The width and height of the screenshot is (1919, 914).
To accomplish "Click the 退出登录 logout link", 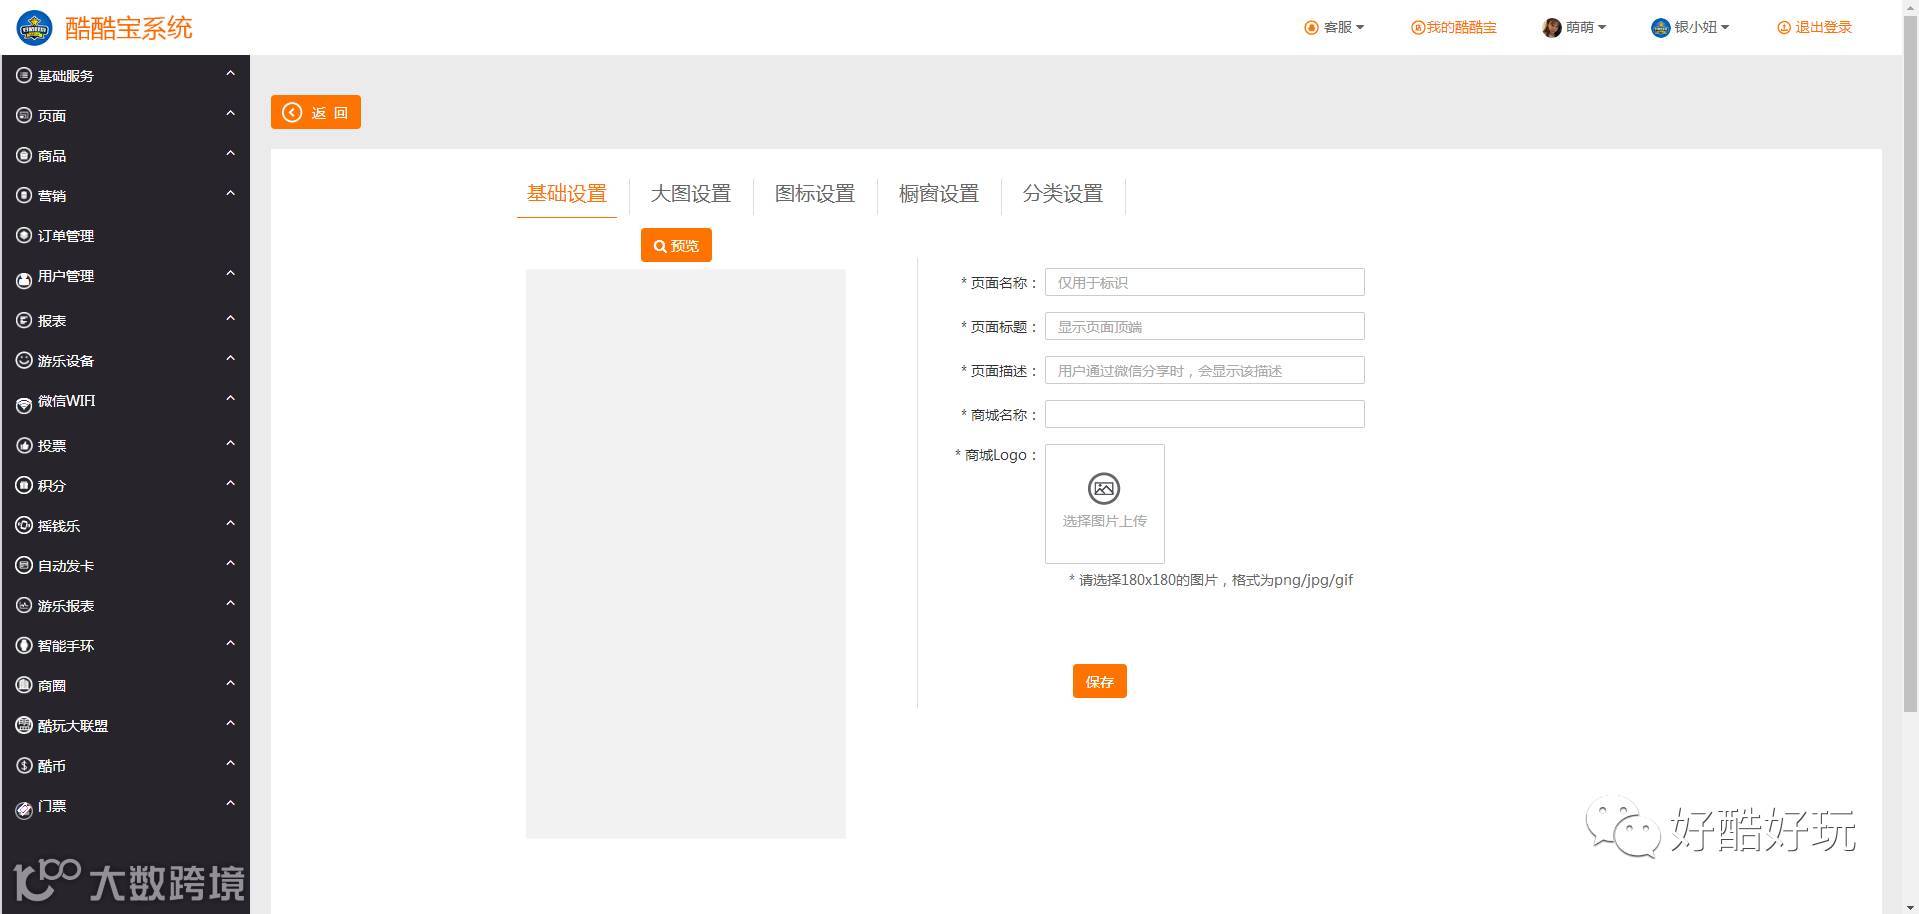I will pyautogui.click(x=1815, y=28).
